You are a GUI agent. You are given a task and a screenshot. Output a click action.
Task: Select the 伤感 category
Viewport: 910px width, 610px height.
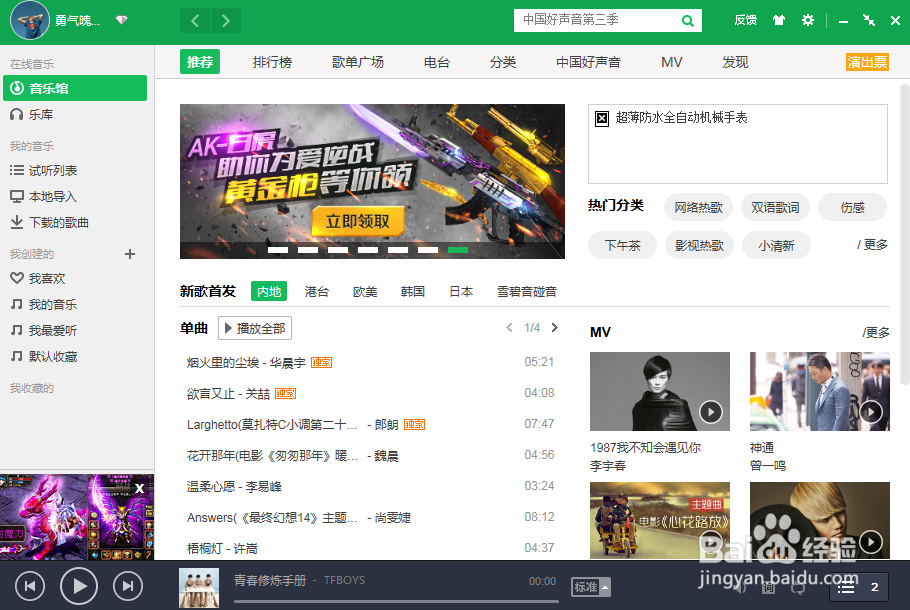(853, 208)
